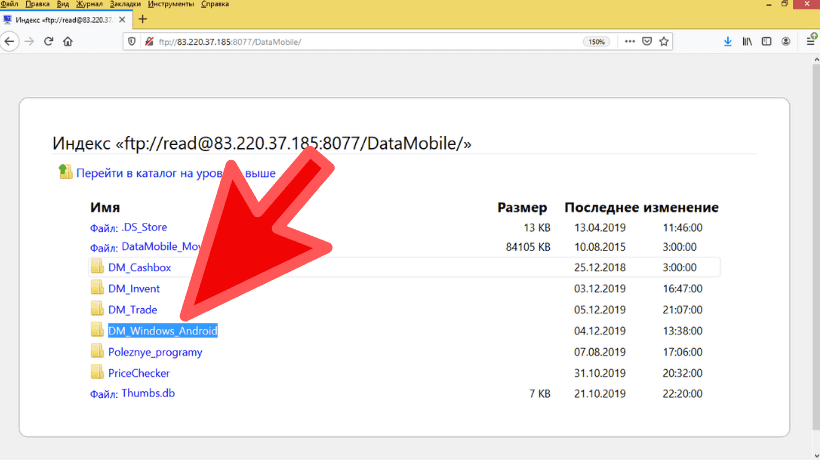
Task: Open the Справка menu
Action: point(215,4)
